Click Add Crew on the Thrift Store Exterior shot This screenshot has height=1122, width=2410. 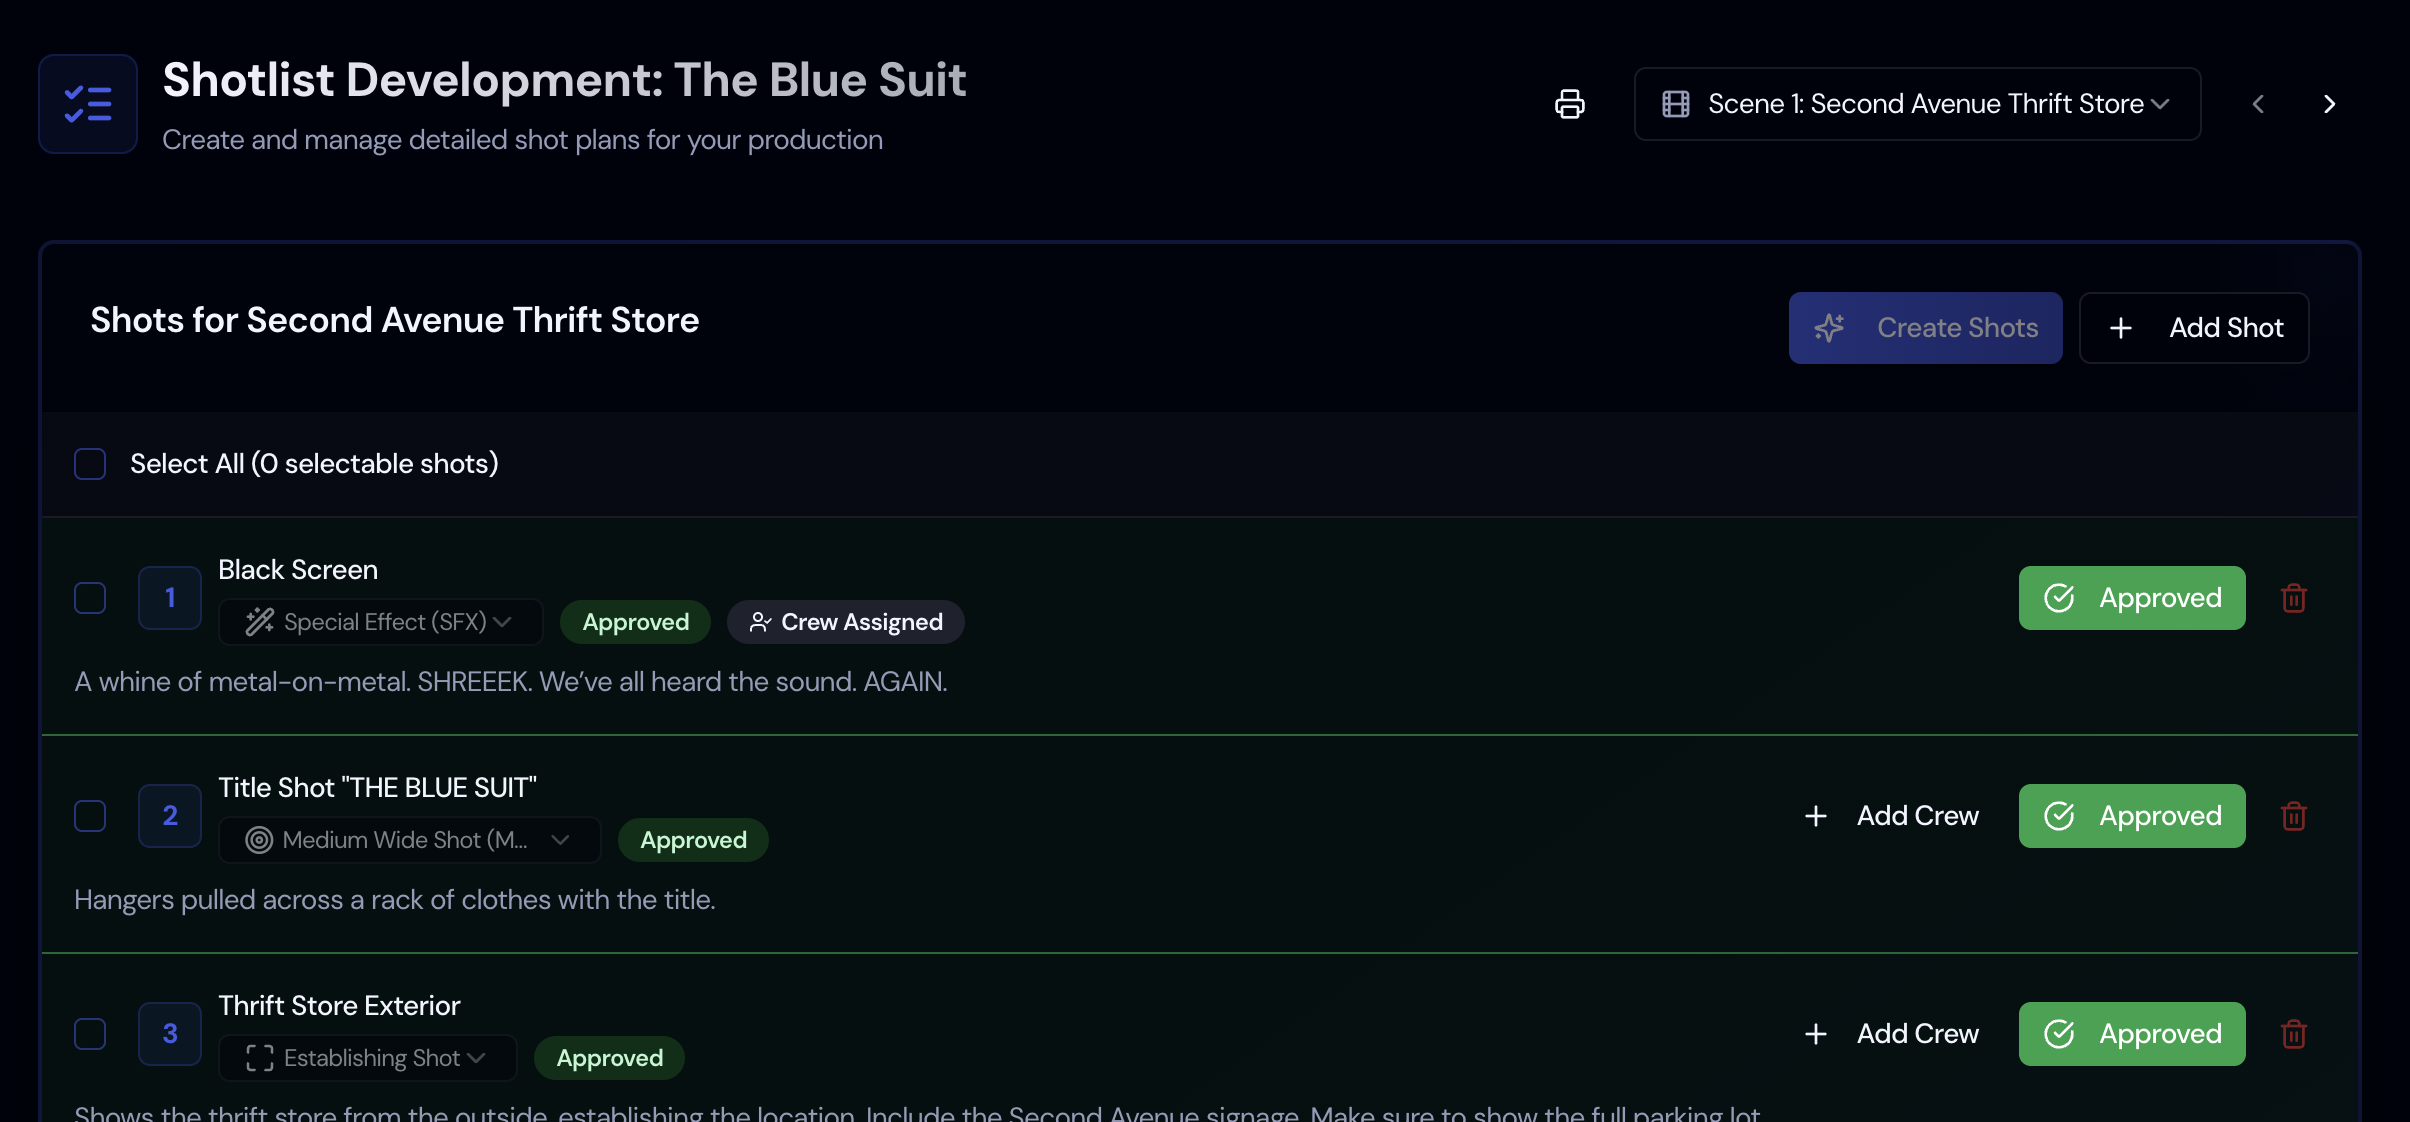[x=1917, y=1033]
